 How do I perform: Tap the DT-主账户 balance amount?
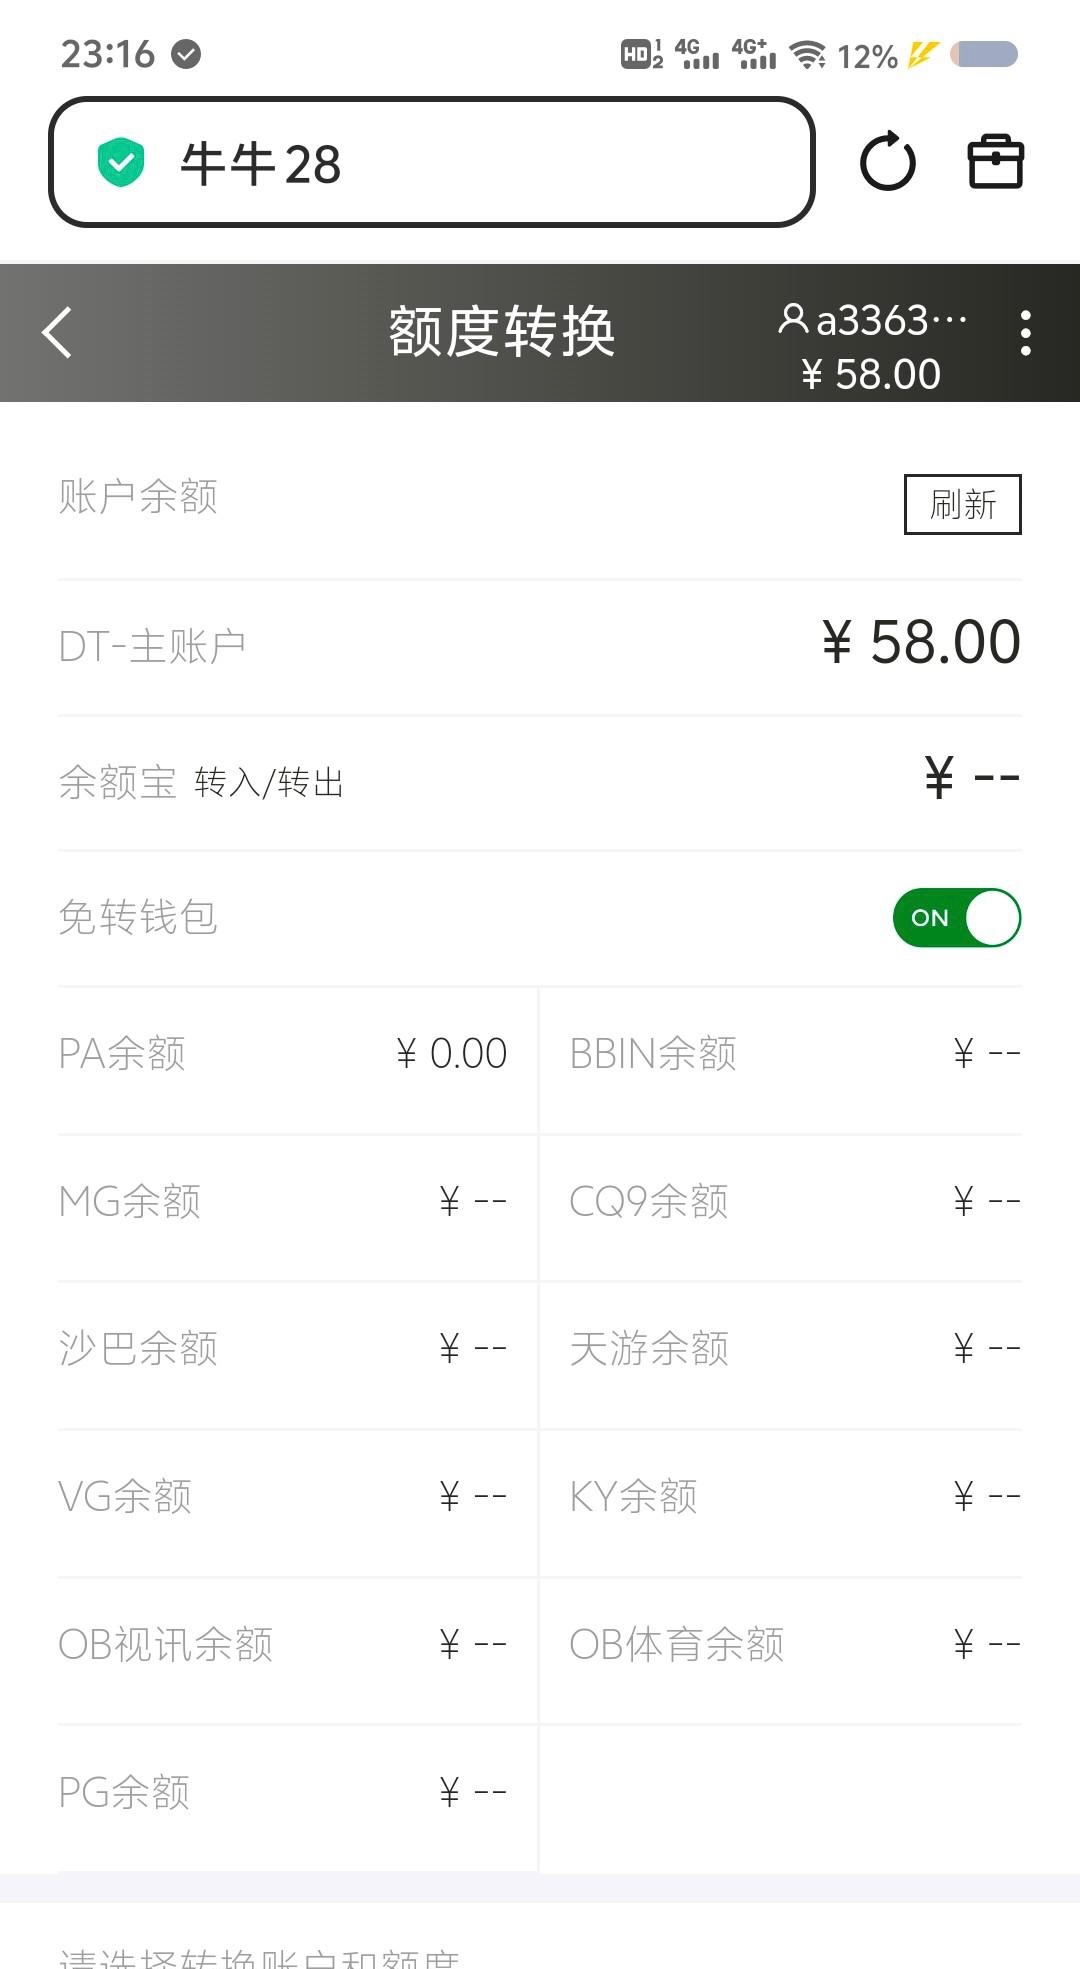coord(920,642)
